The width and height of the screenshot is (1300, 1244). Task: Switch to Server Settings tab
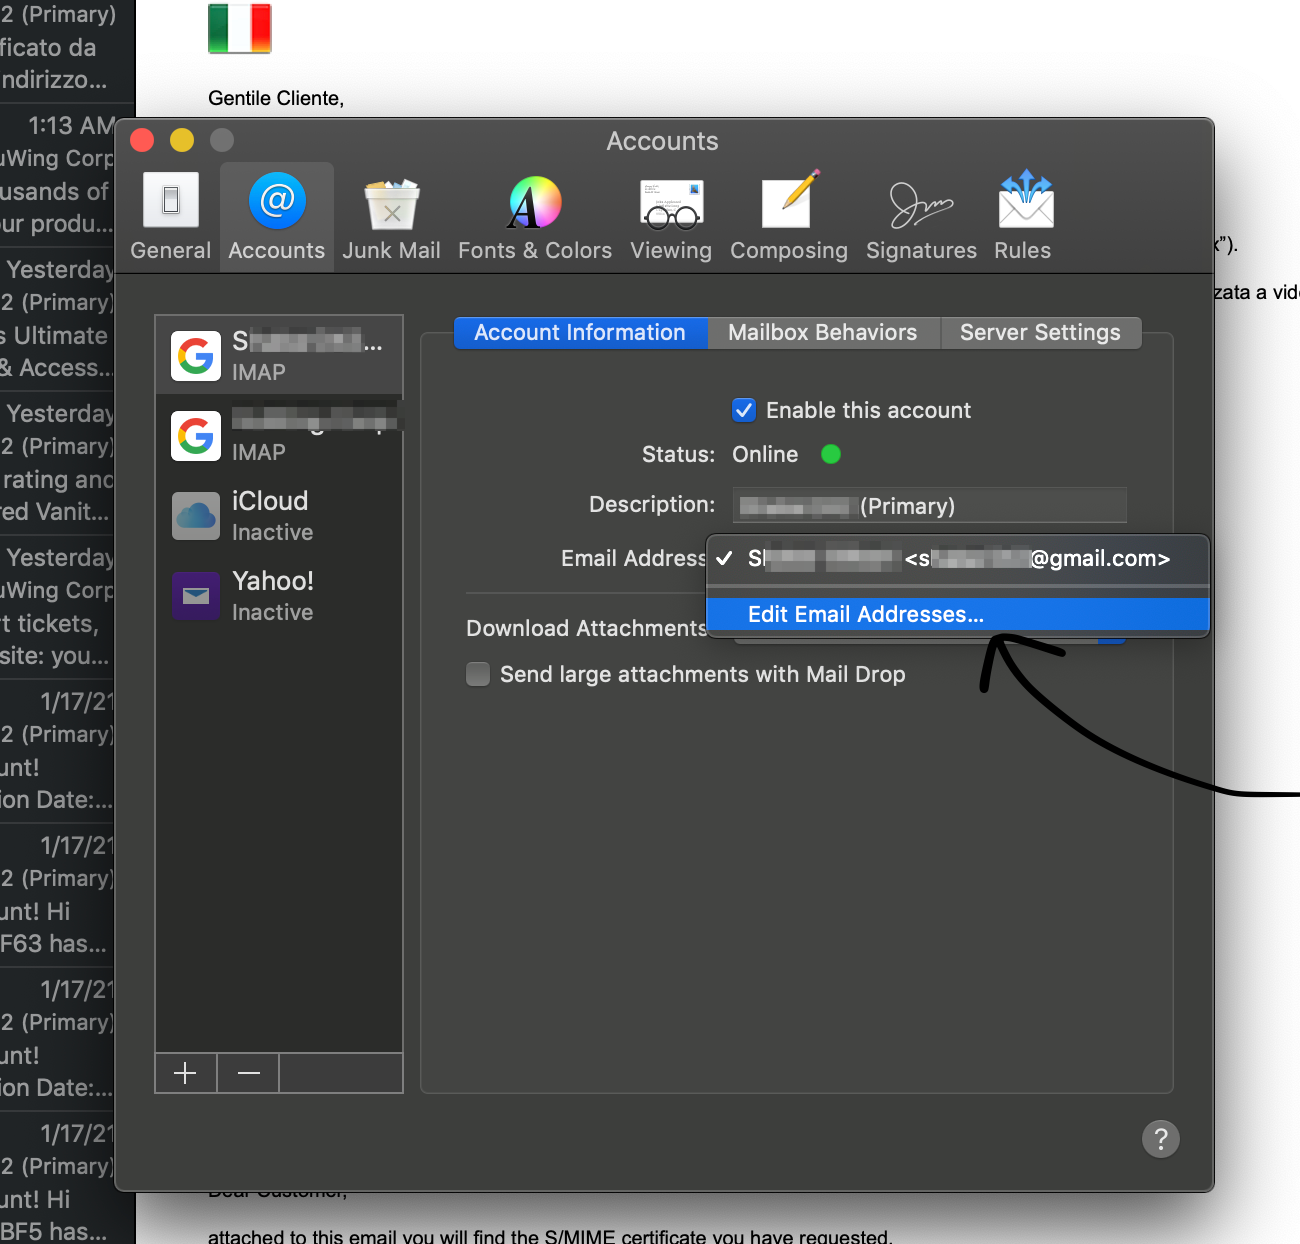(1041, 333)
